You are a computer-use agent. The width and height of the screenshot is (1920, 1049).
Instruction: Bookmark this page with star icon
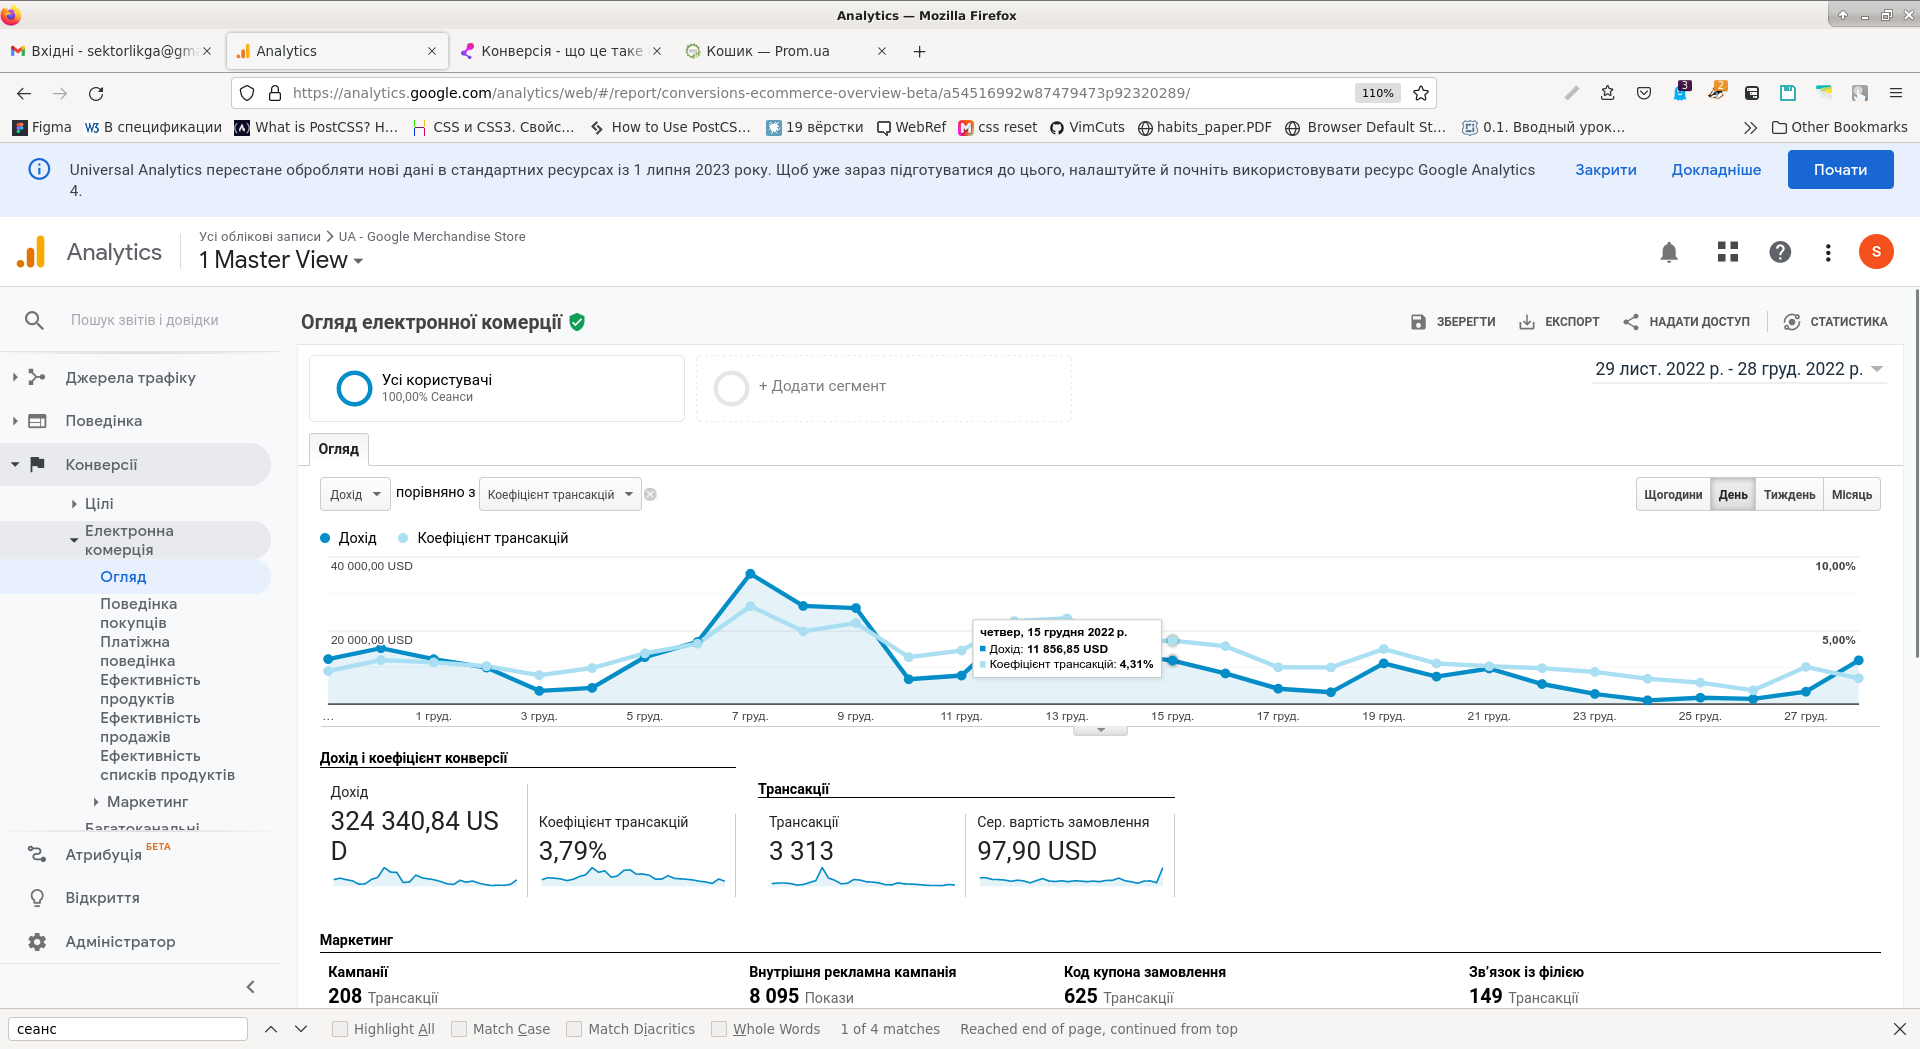(1420, 93)
